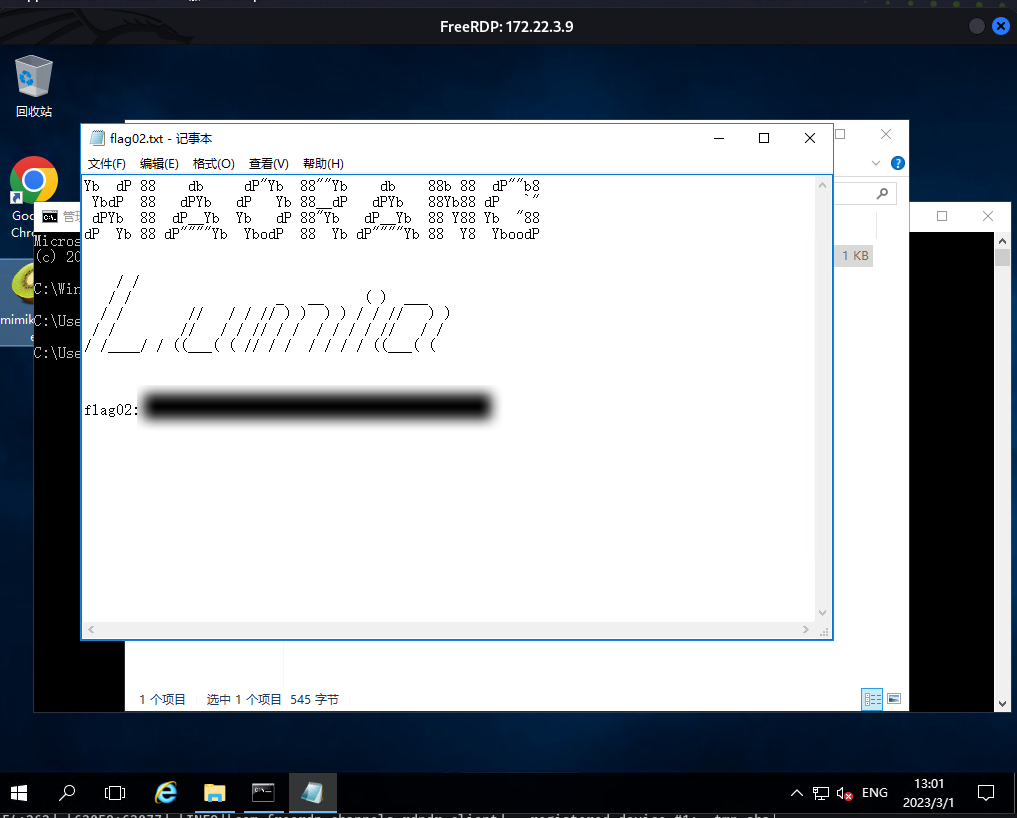
Task: Maximize the Command Prompt window
Action: [x=942, y=216]
